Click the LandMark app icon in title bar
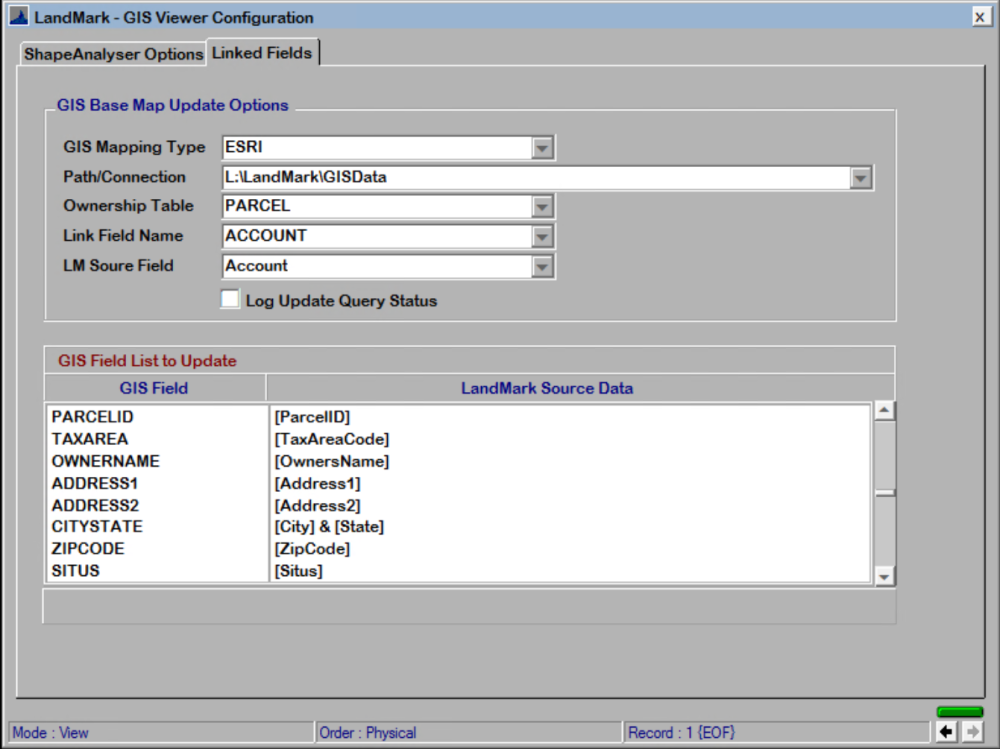The height and width of the screenshot is (749, 1000). coord(19,17)
